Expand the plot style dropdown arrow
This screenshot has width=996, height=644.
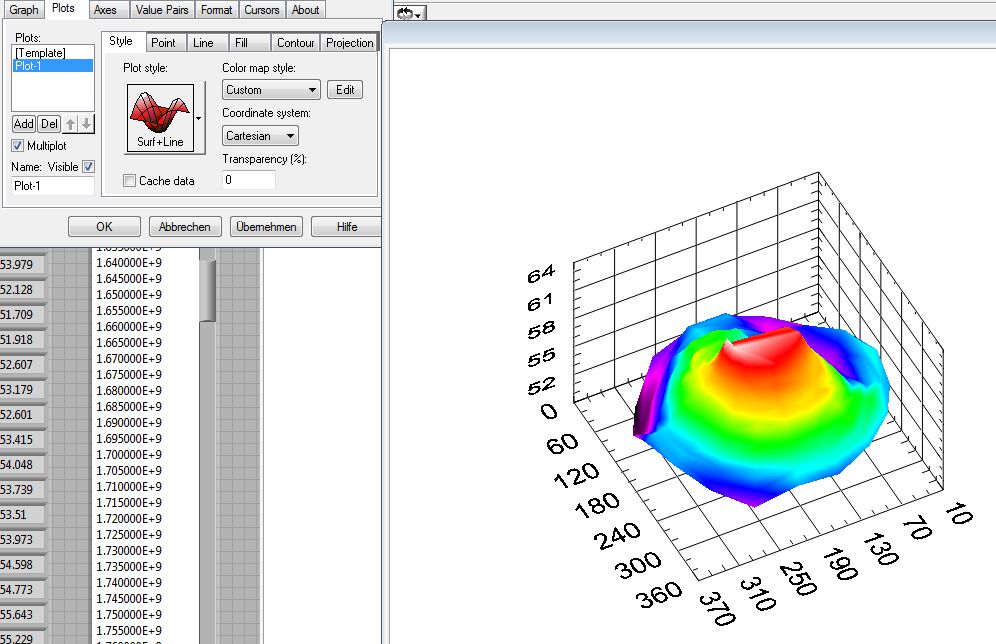[199, 118]
